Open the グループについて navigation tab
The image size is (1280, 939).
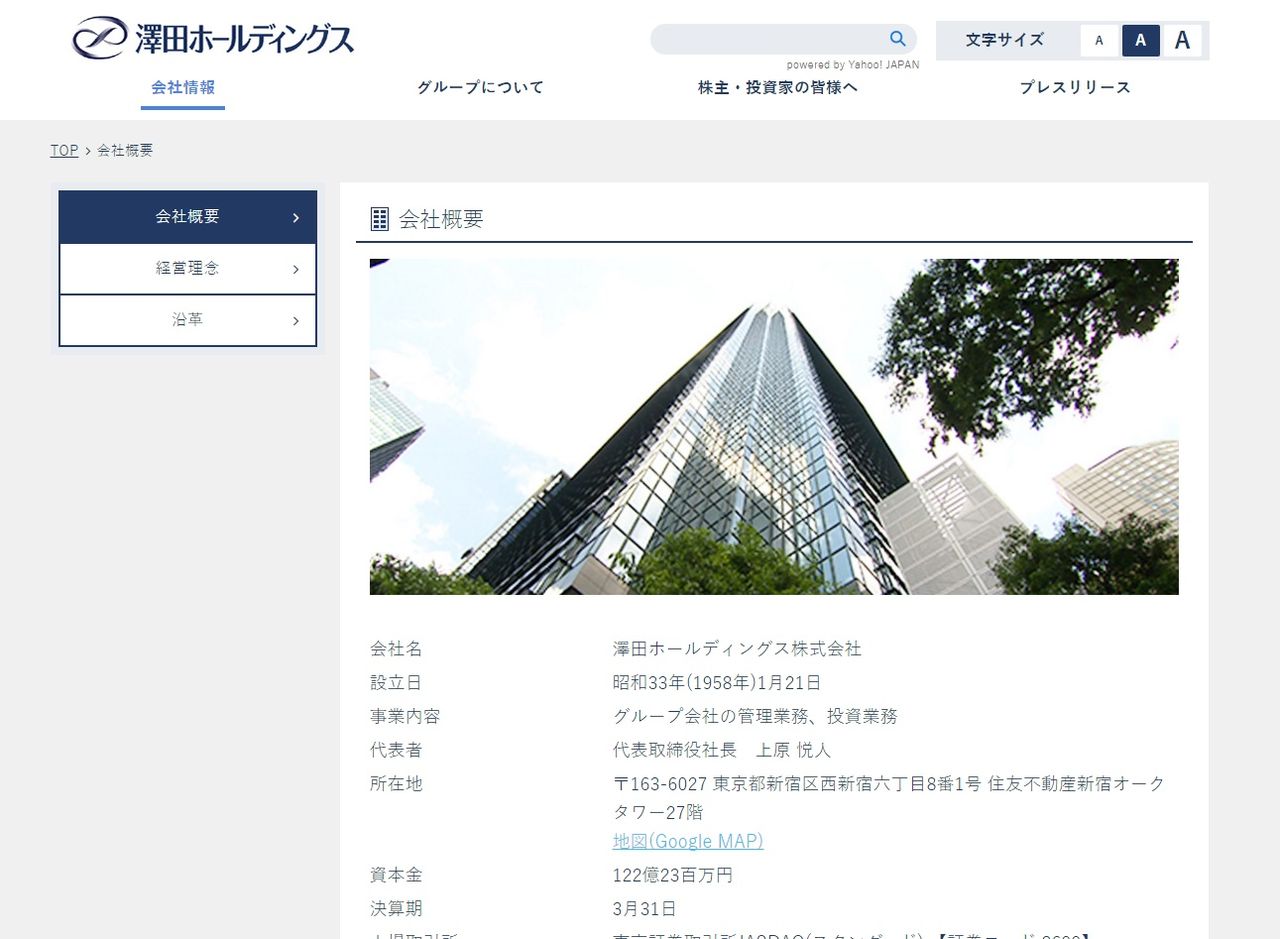coord(481,88)
